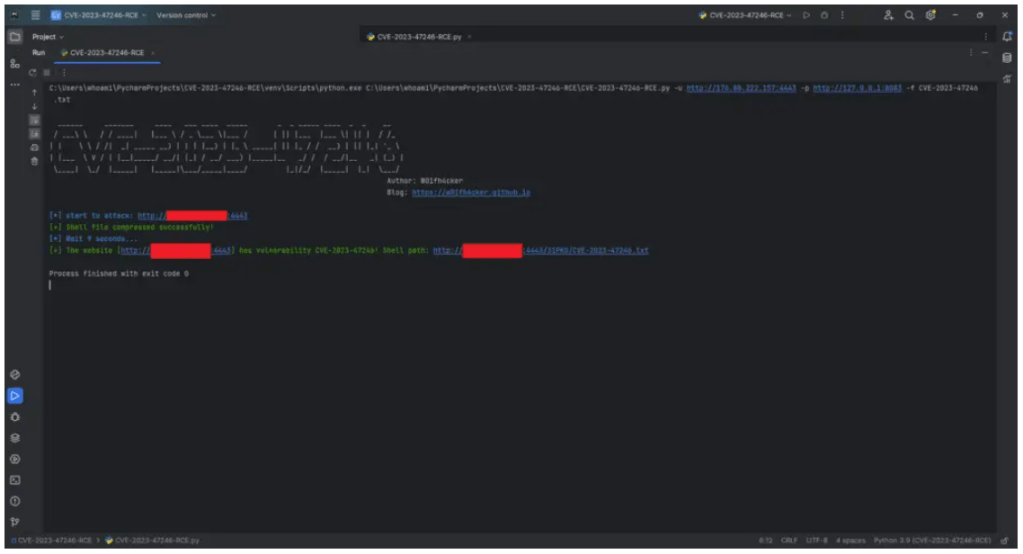Image resolution: width=1023 pixels, height=554 pixels.
Task: Click the UTF-8 encoding in status bar
Action: tap(817, 540)
